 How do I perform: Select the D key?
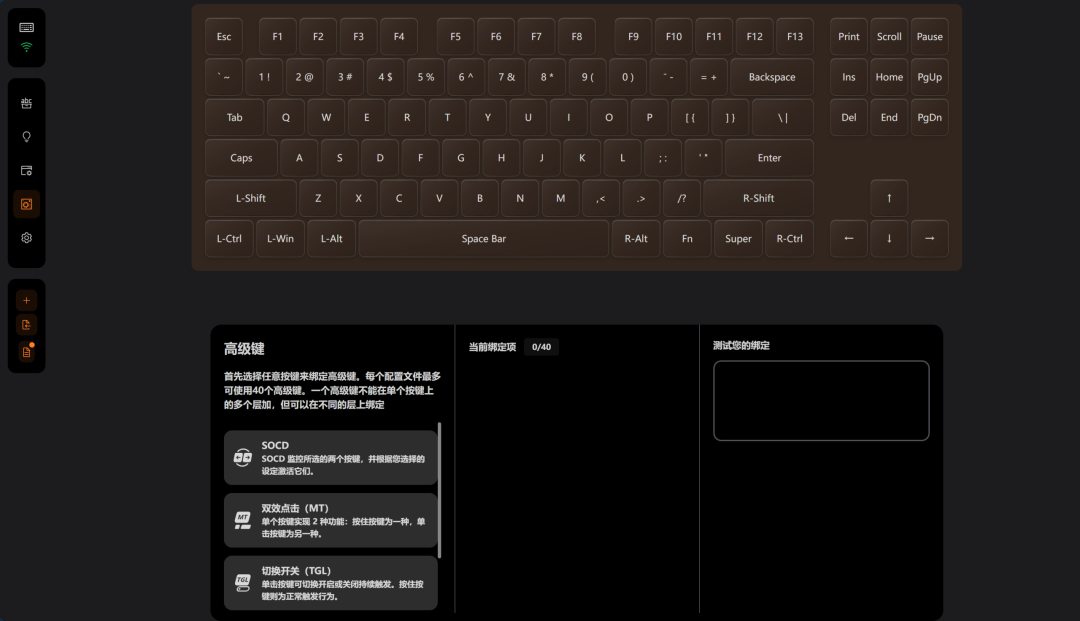[380, 158]
